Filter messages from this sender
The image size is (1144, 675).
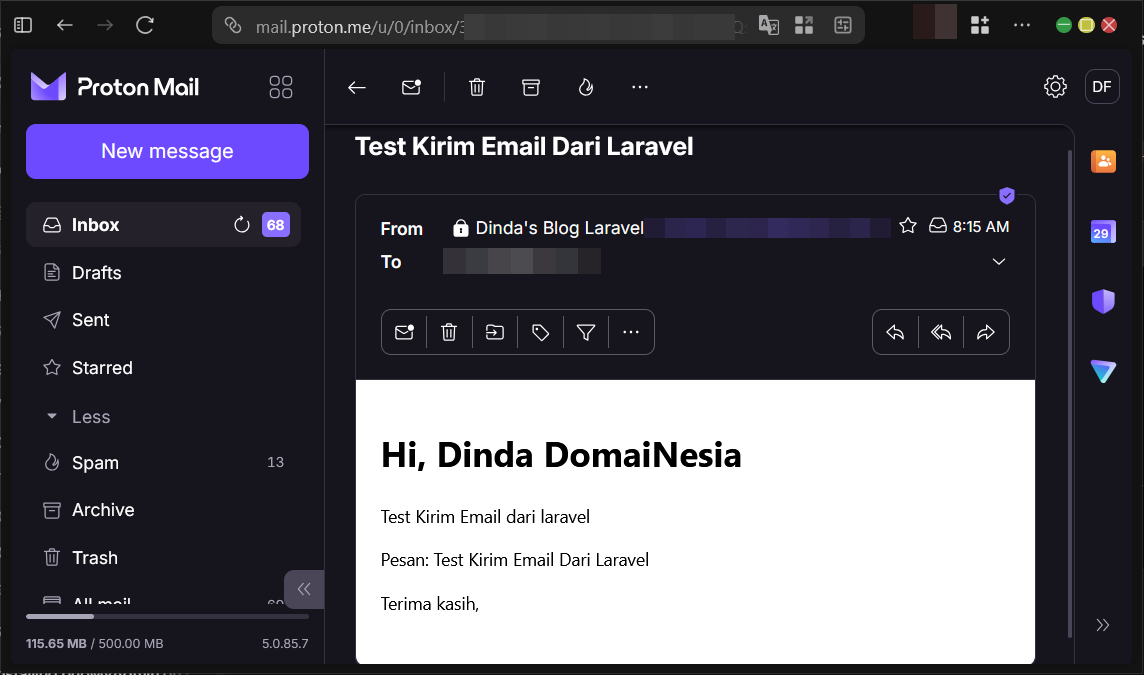tap(585, 331)
